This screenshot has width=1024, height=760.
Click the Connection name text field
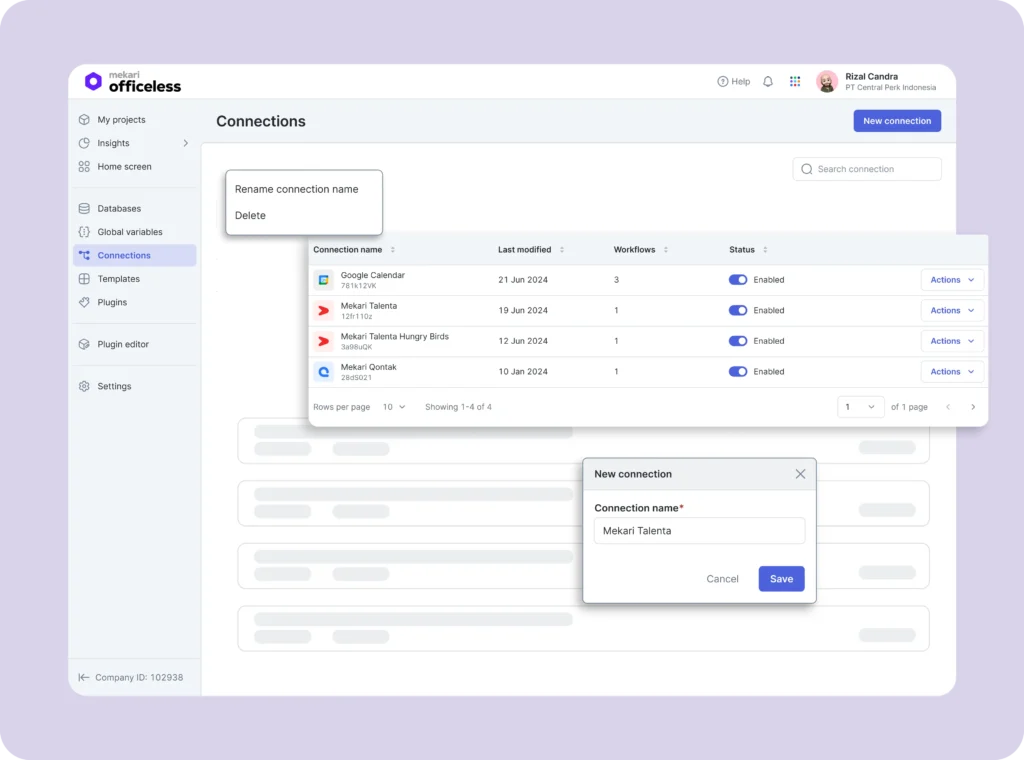[699, 531]
